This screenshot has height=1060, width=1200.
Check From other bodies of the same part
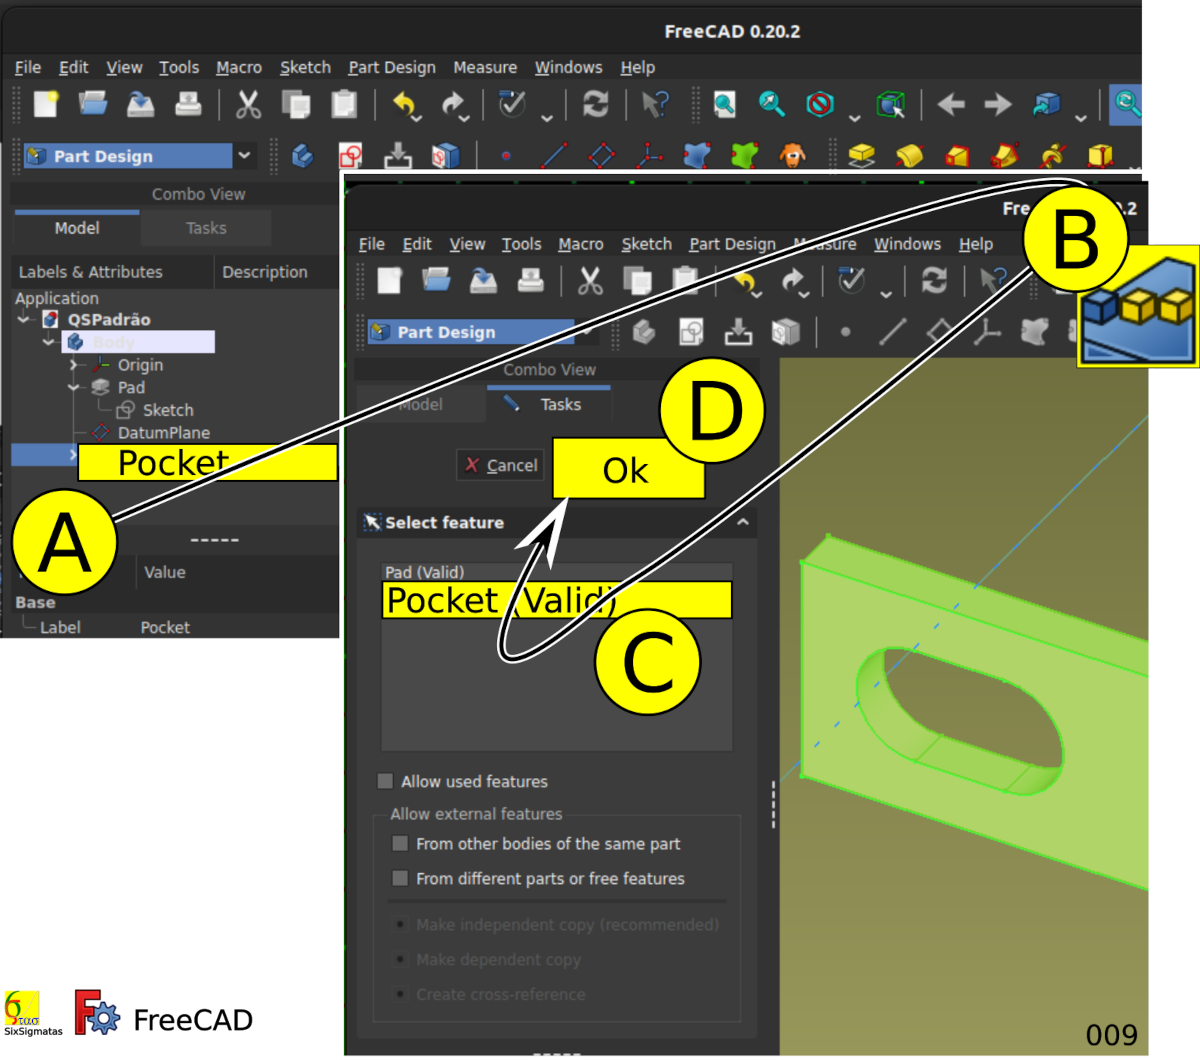click(400, 843)
